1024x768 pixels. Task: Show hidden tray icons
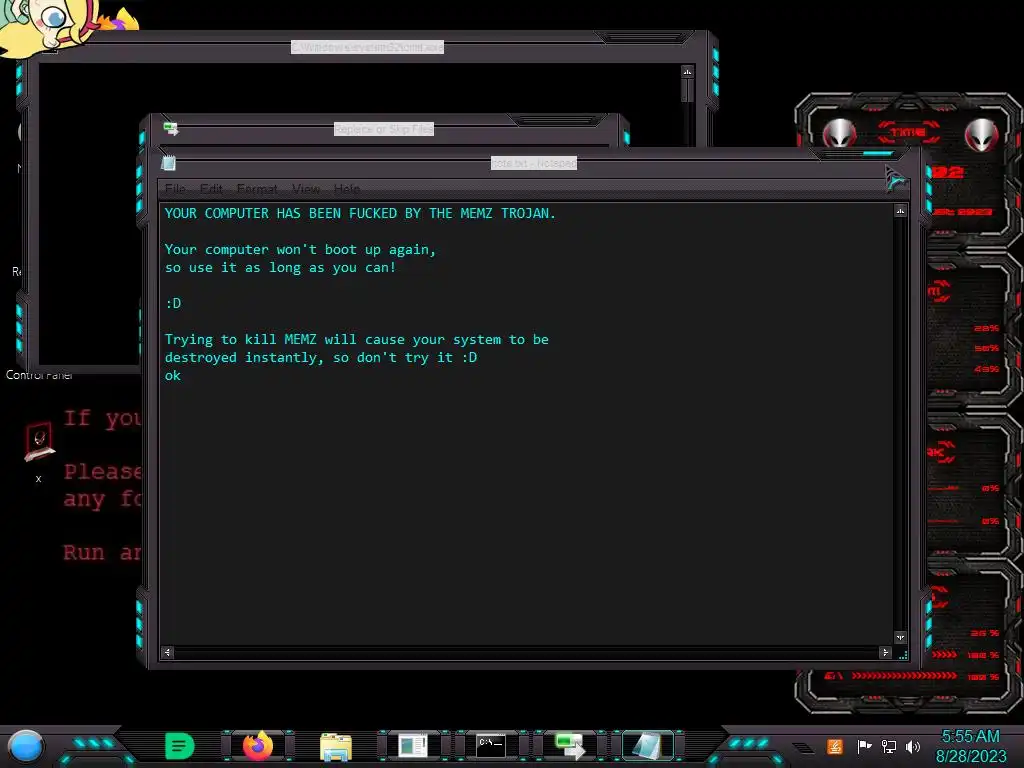click(803, 747)
